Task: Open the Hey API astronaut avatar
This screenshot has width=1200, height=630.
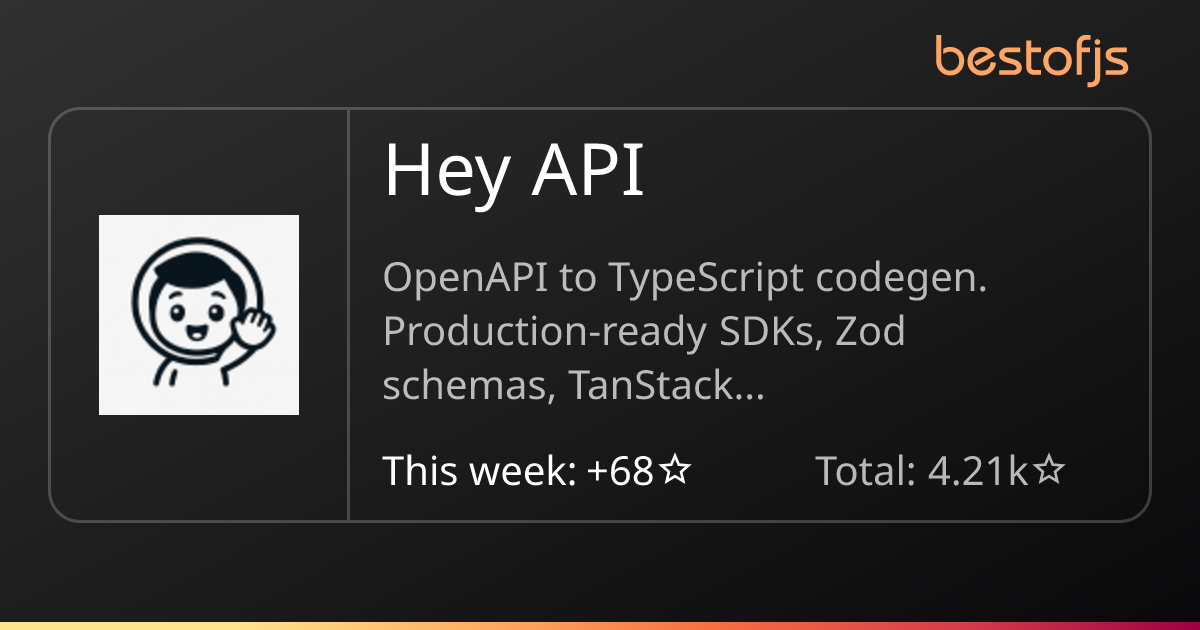Action: tap(199, 315)
